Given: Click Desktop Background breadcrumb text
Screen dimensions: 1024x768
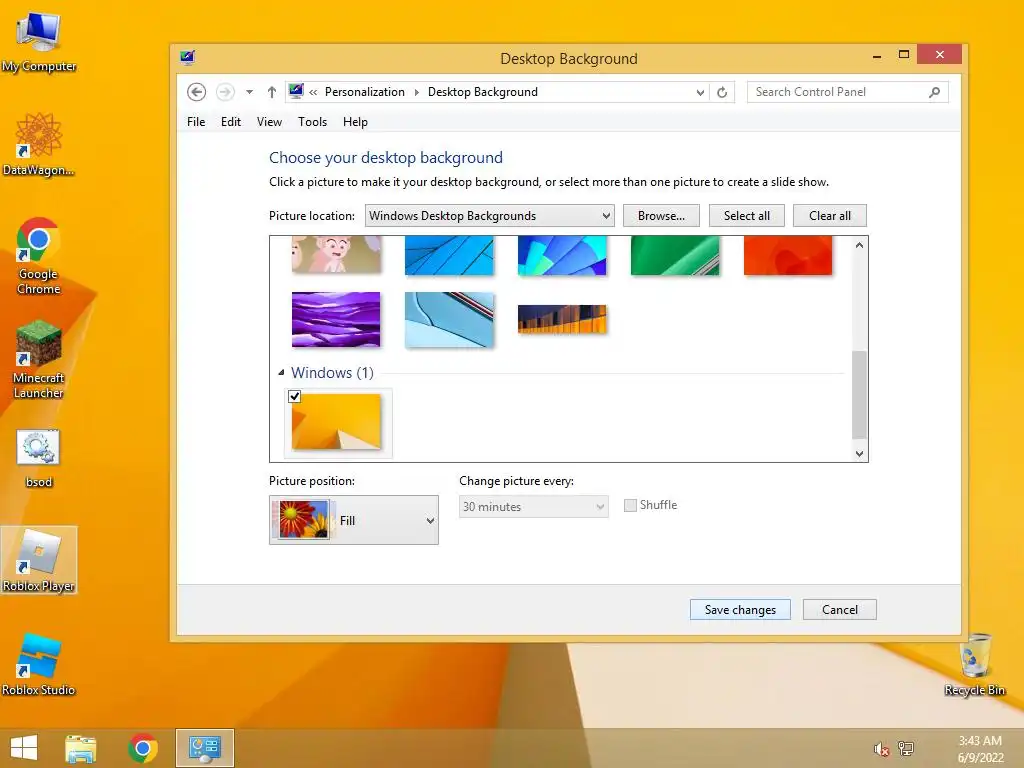Looking at the screenshot, I should point(483,92).
